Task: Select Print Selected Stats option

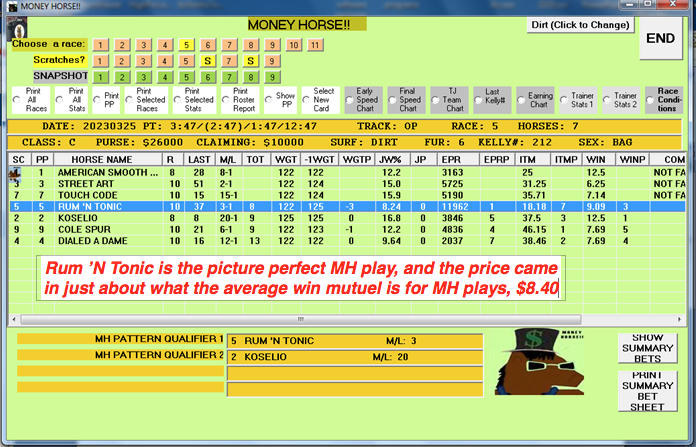Action: (x=177, y=99)
